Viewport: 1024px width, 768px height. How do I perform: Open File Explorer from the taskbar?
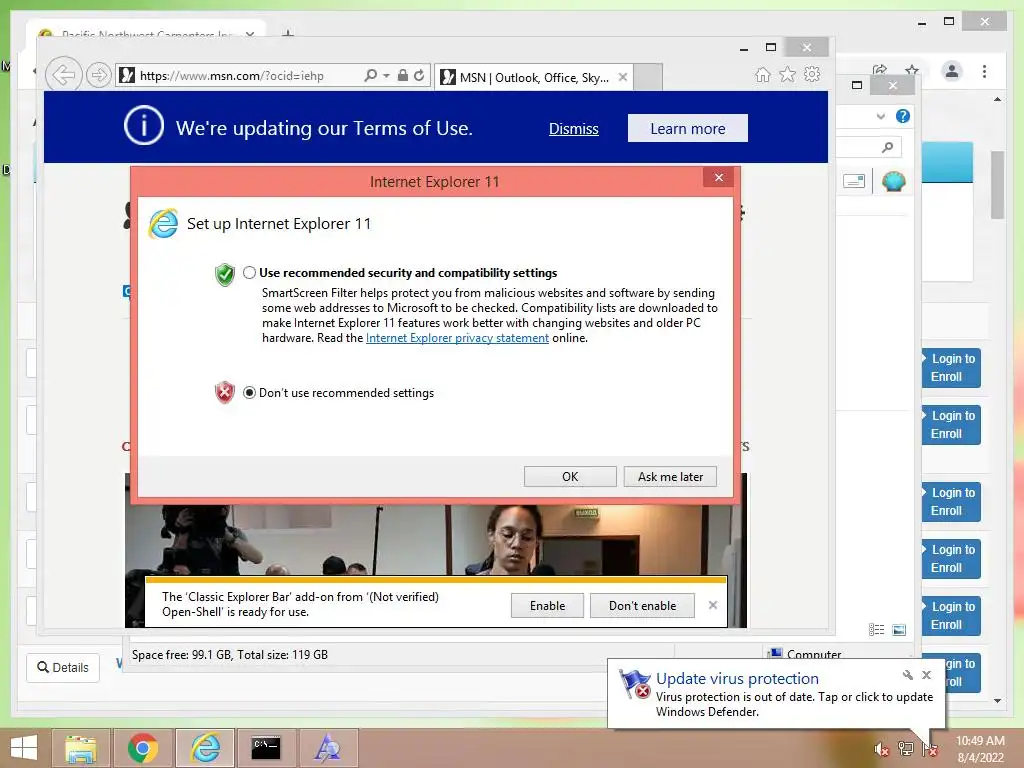point(81,748)
